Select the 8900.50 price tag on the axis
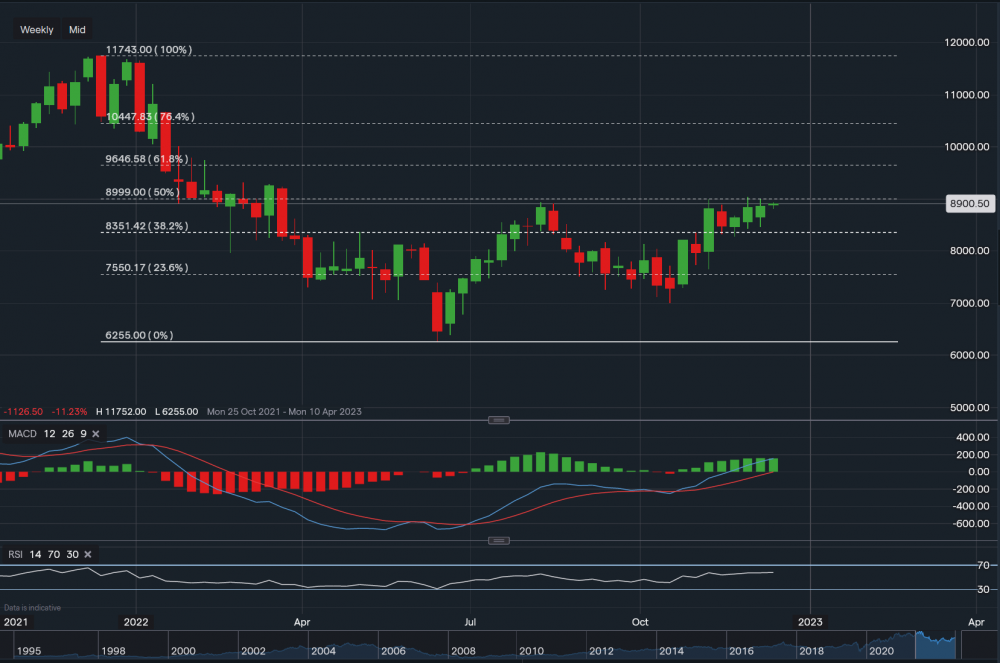Screen dimensions: 1000x663 coord(969,203)
